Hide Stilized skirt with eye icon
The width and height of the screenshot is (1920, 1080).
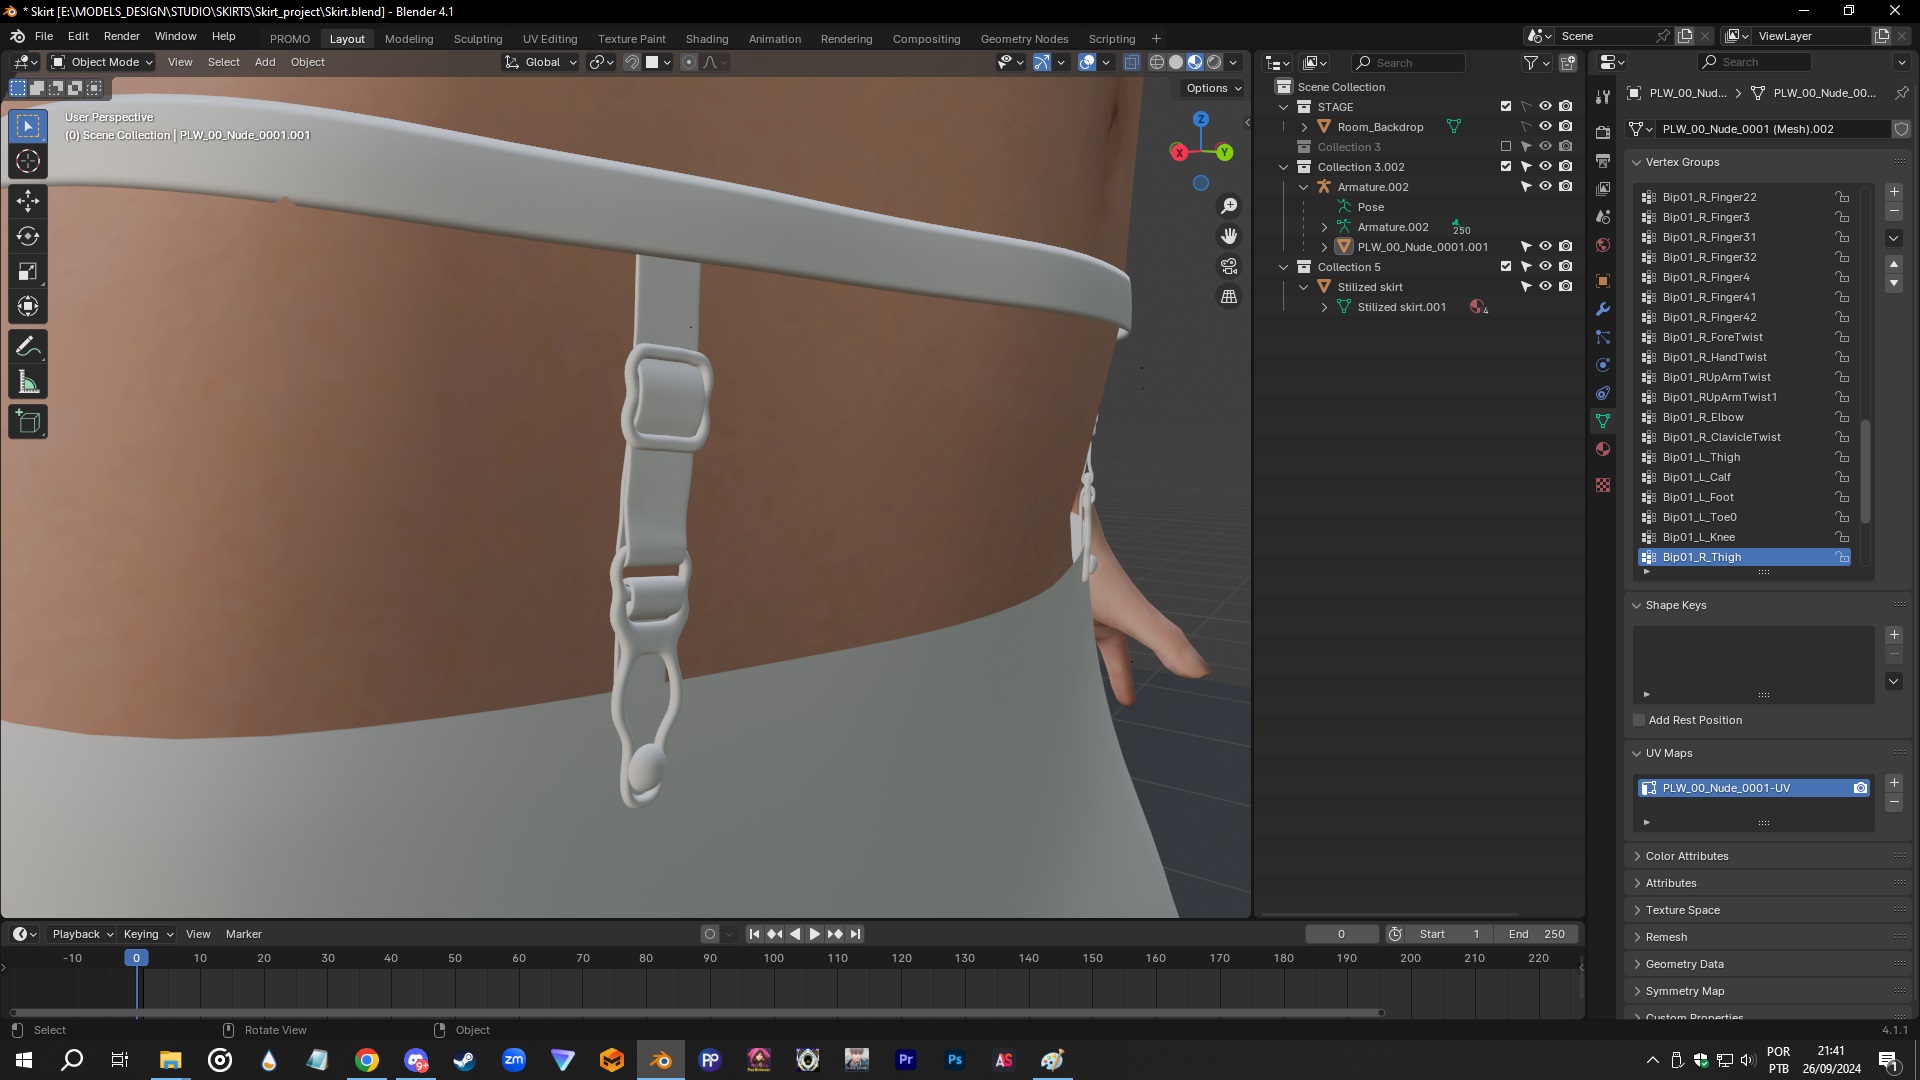pyautogui.click(x=1545, y=286)
